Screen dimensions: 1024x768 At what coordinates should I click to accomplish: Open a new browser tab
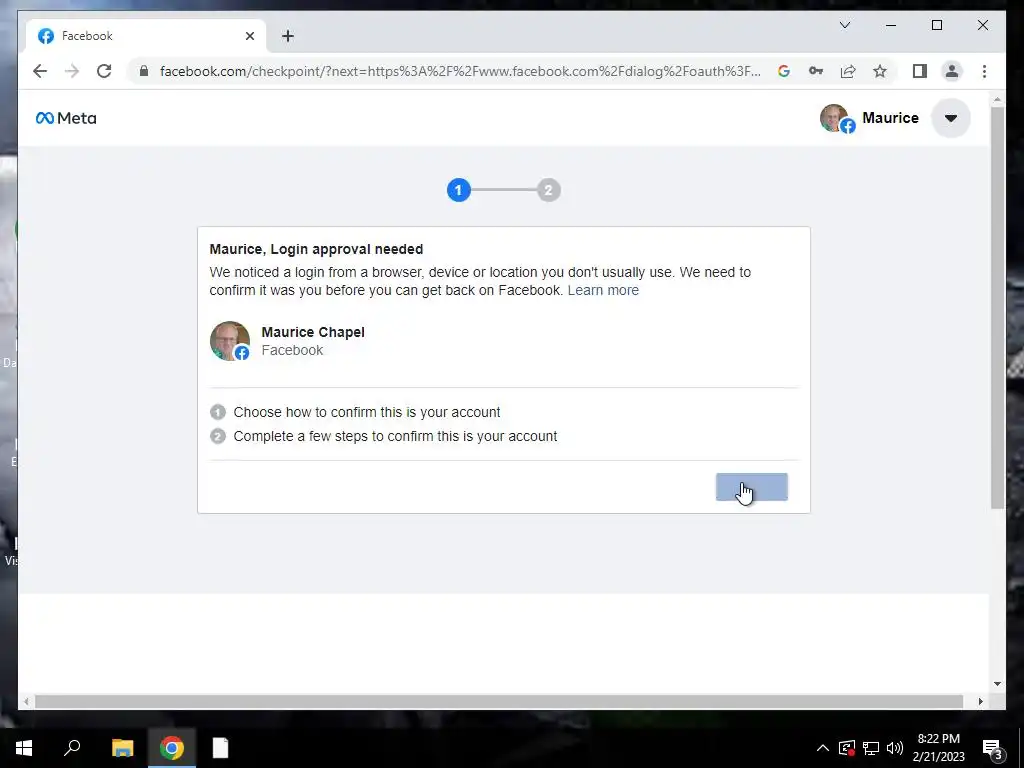coord(288,36)
